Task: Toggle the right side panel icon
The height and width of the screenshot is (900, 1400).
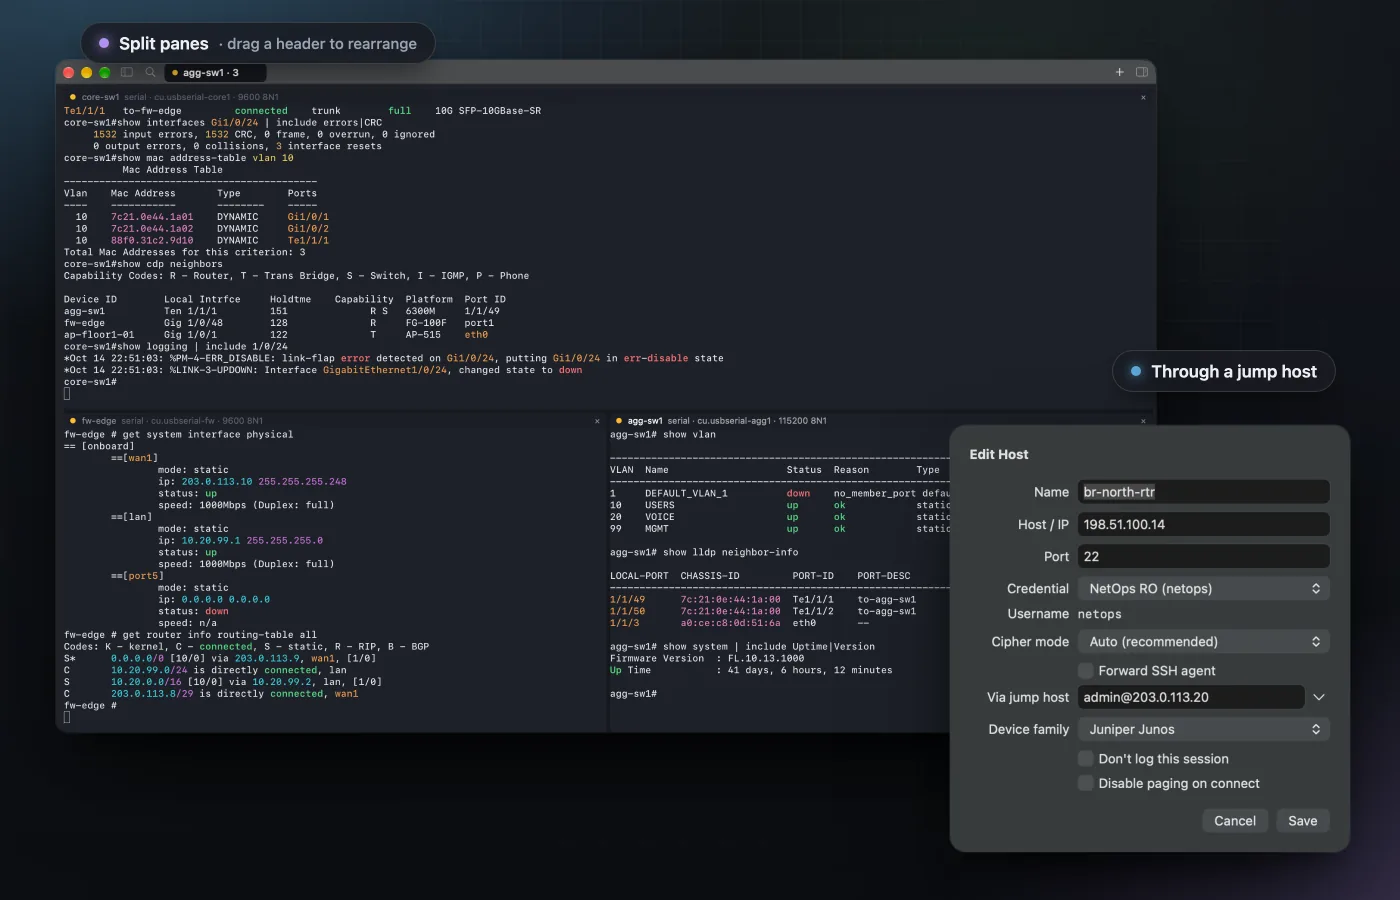Action: point(1142,72)
